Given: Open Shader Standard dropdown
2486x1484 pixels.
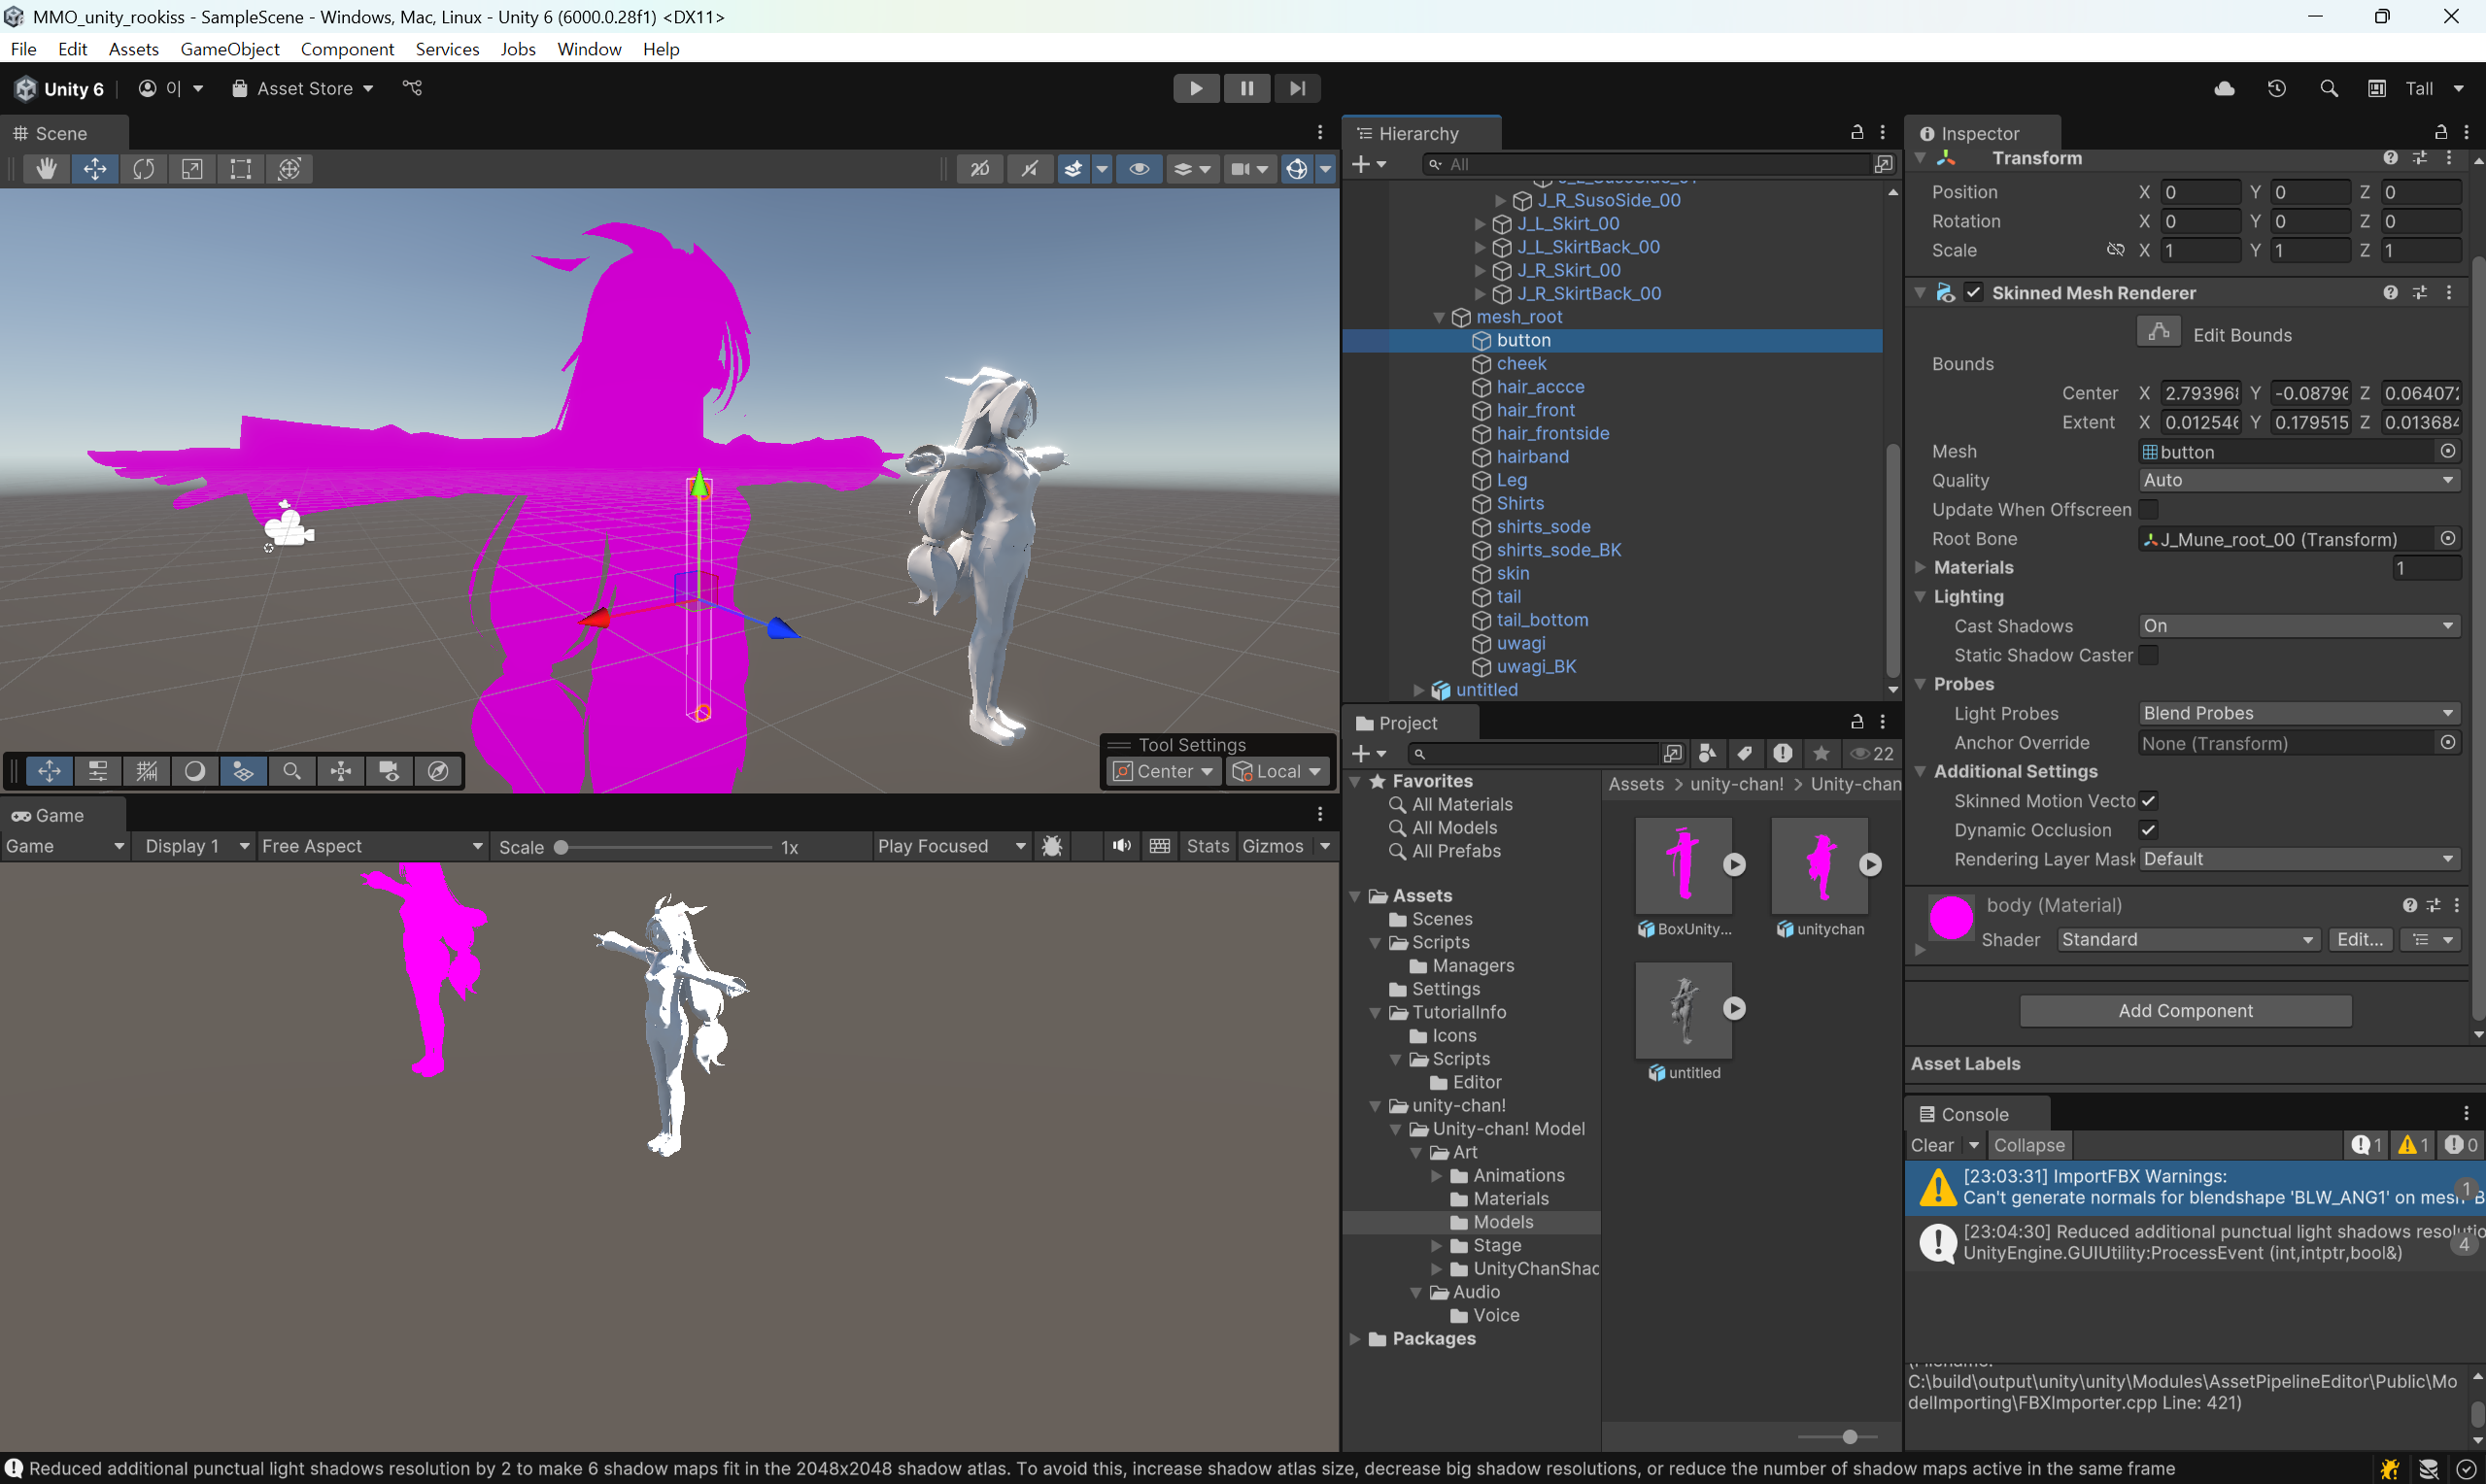Looking at the screenshot, I should pyautogui.click(x=2188, y=939).
